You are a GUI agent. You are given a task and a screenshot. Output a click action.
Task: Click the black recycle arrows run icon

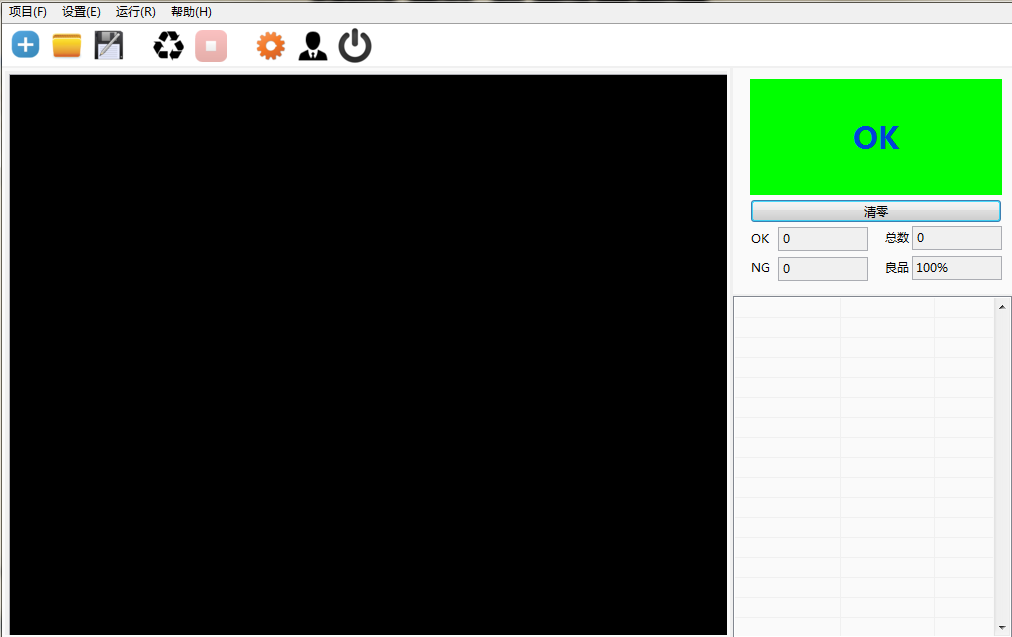(x=168, y=46)
